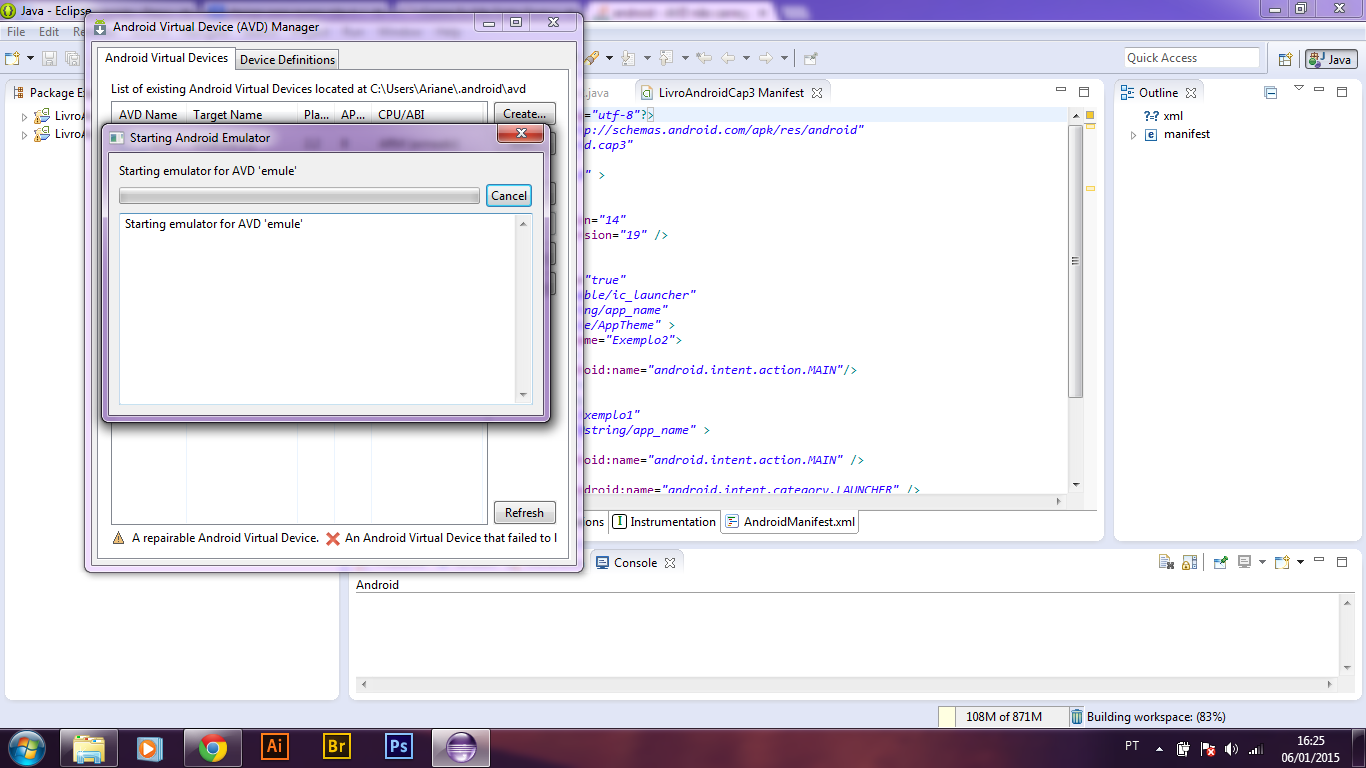Click the Create... button in AVD Manager
The image size is (1366, 768).
pos(524,114)
